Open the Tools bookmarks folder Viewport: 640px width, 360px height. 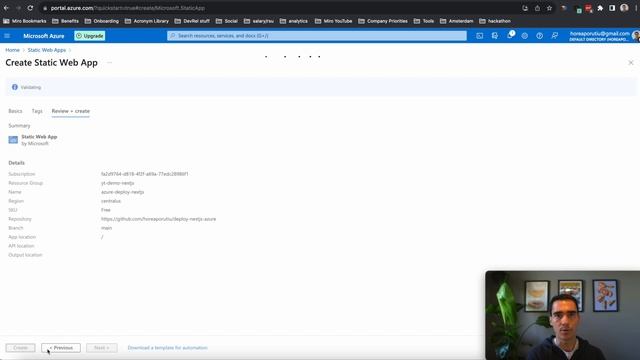tap(424, 21)
